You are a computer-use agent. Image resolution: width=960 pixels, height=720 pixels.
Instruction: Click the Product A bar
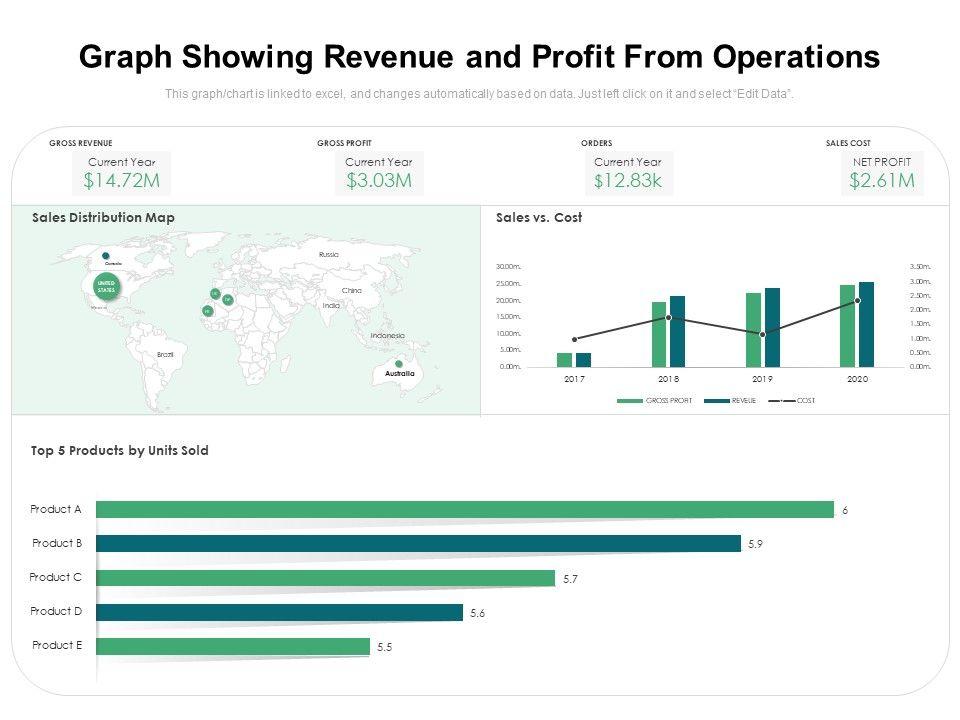tap(464, 510)
